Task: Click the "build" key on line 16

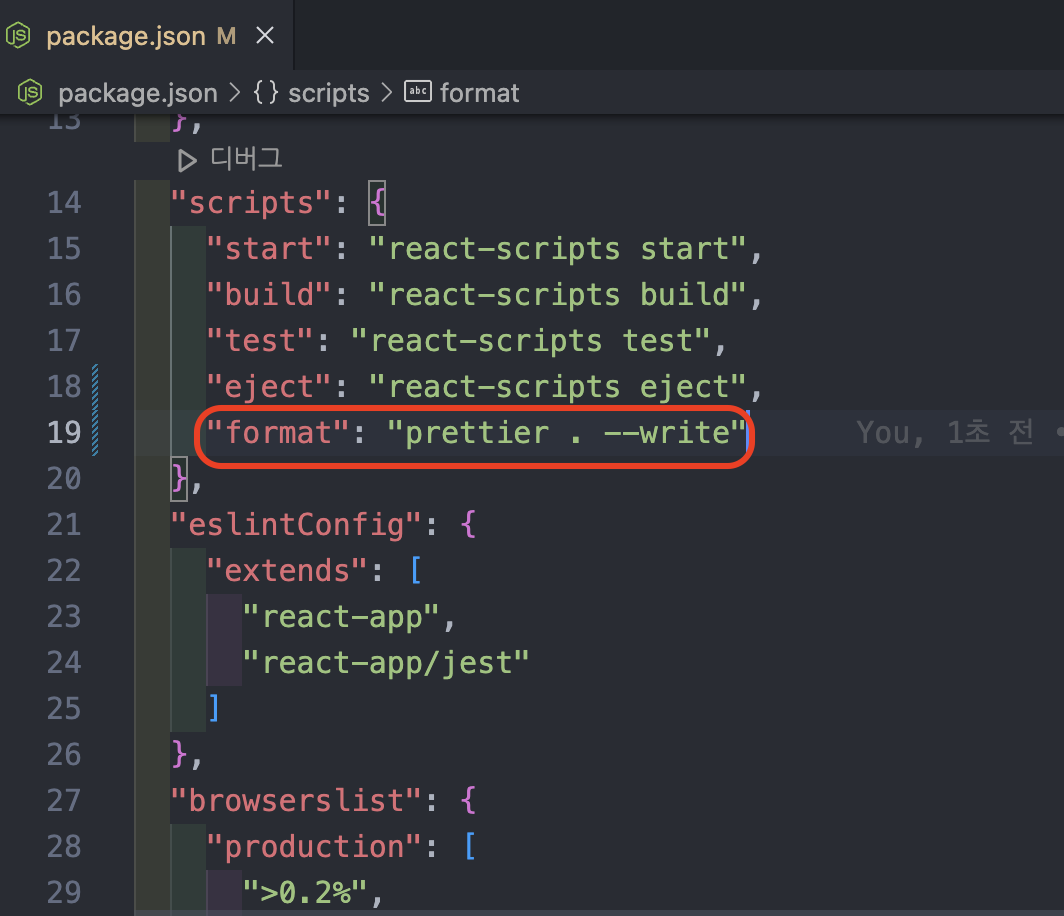Action: 269,295
